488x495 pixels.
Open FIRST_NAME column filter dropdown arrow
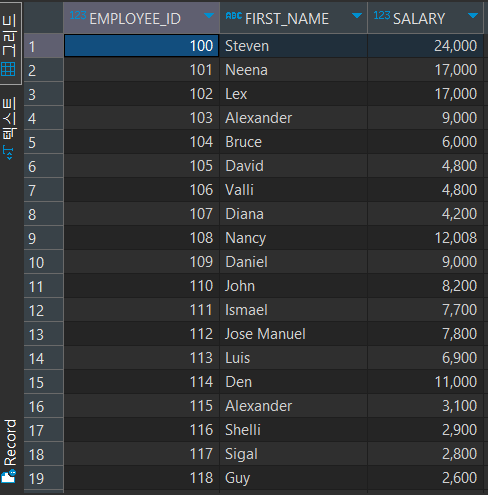pyautogui.click(x=357, y=16)
